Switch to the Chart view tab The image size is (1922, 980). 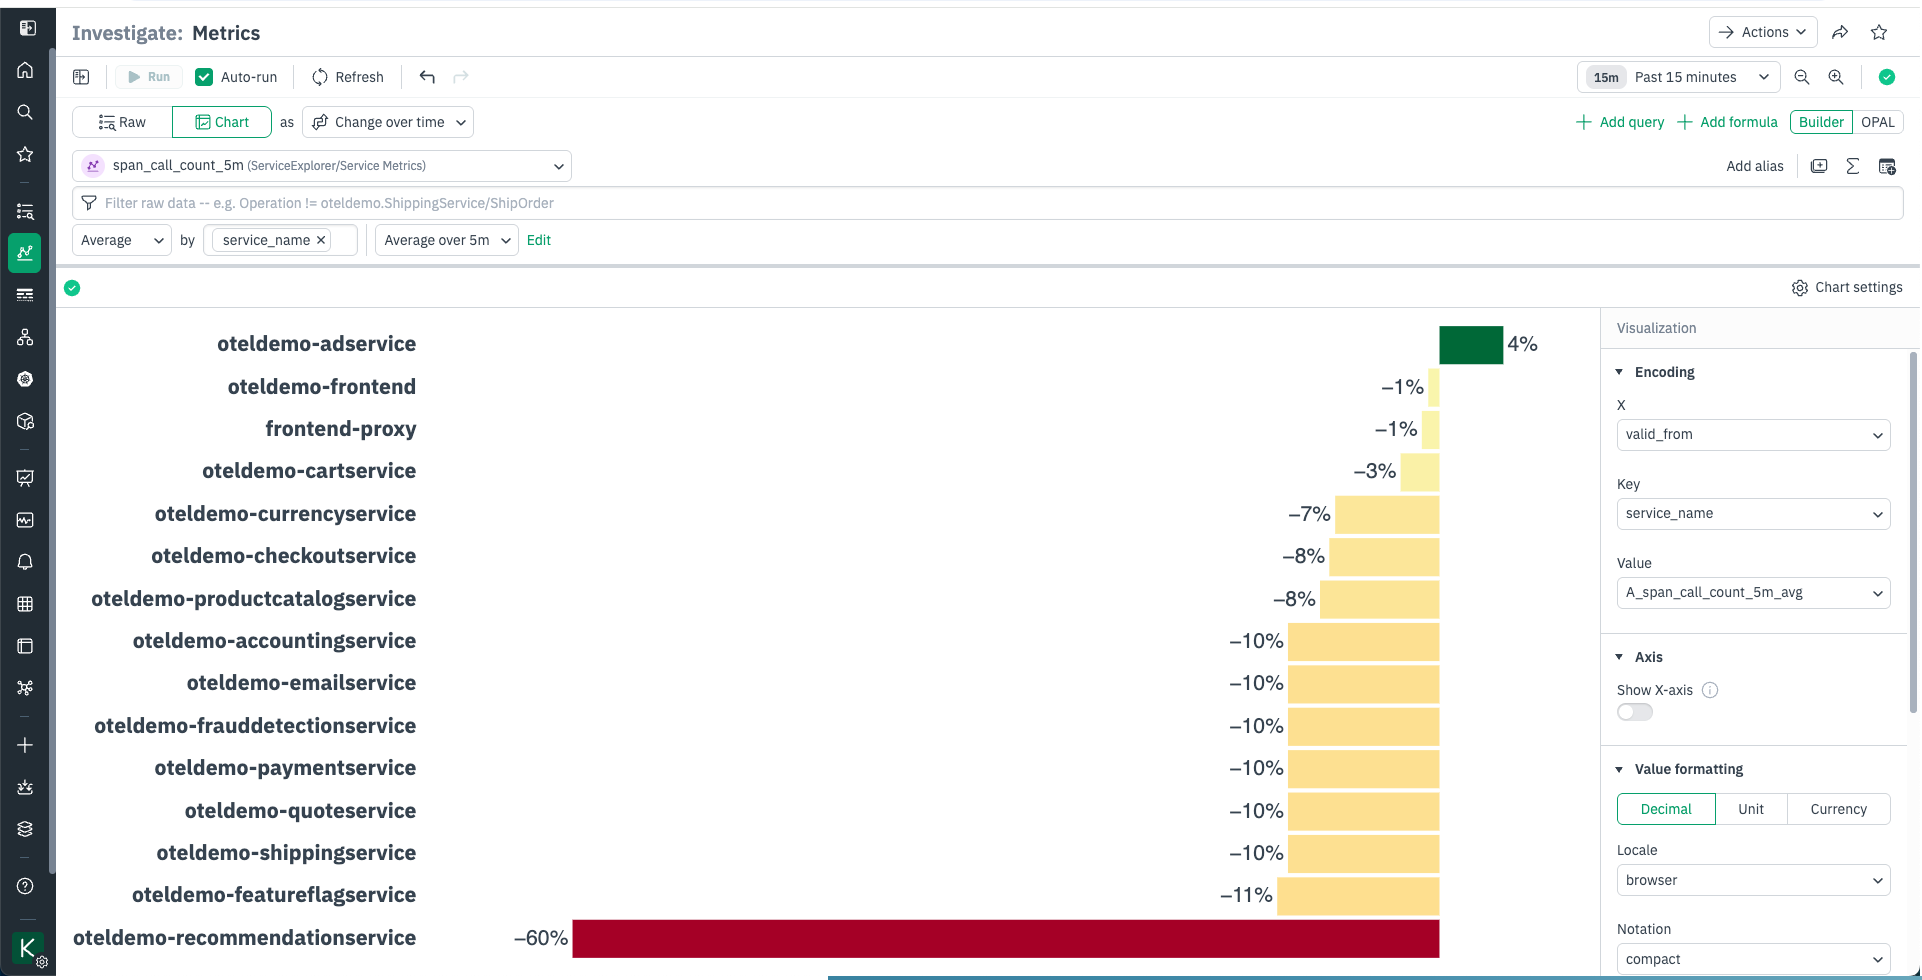pyautogui.click(x=222, y=122)
